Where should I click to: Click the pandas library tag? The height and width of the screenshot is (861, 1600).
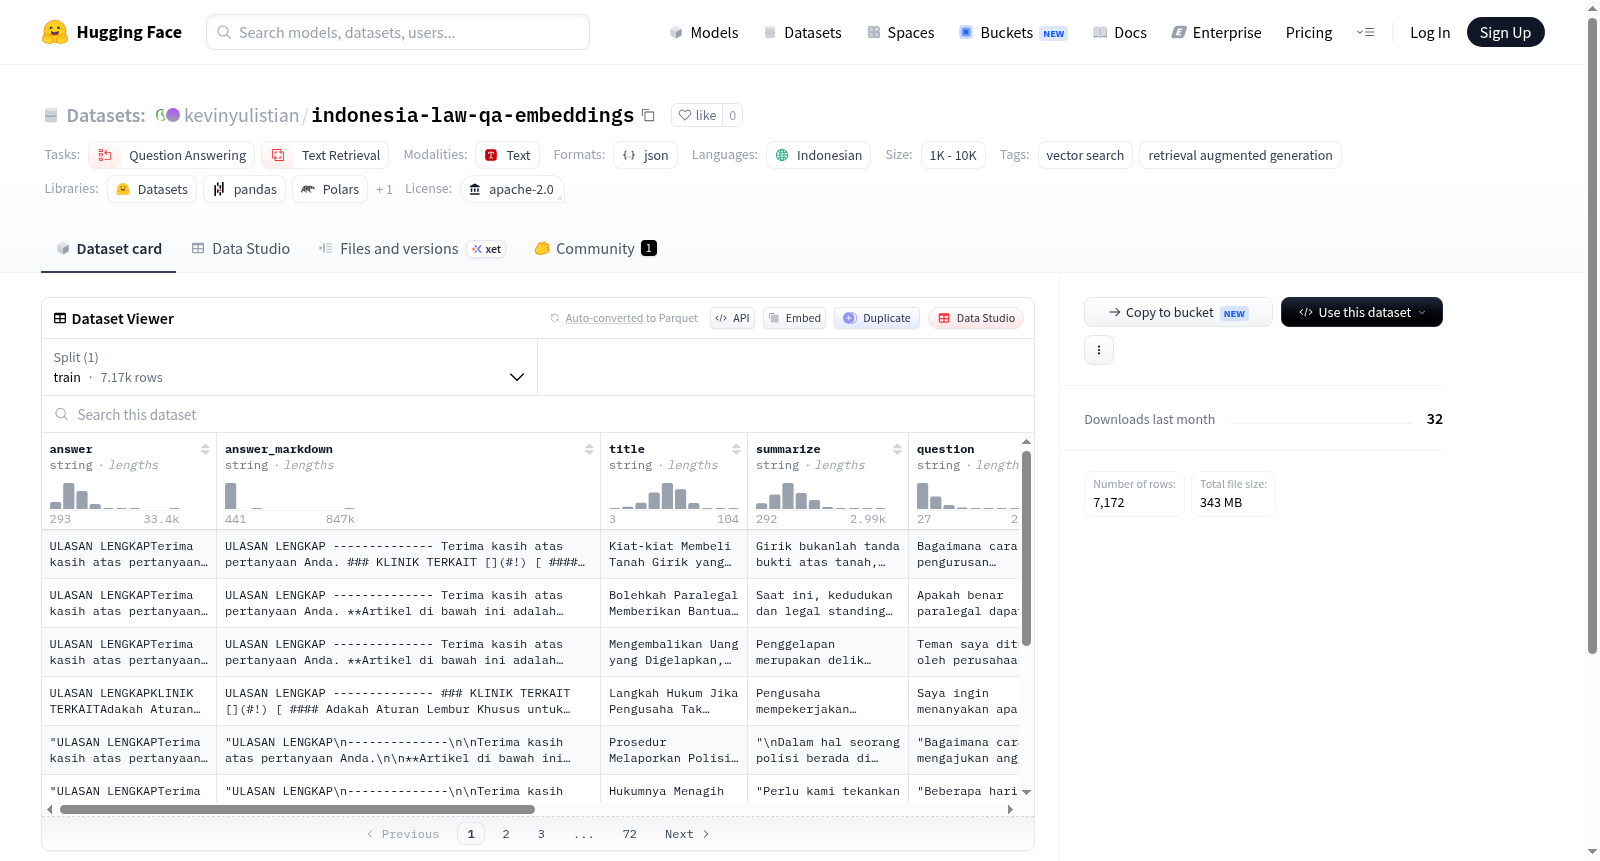coord(245,189)
